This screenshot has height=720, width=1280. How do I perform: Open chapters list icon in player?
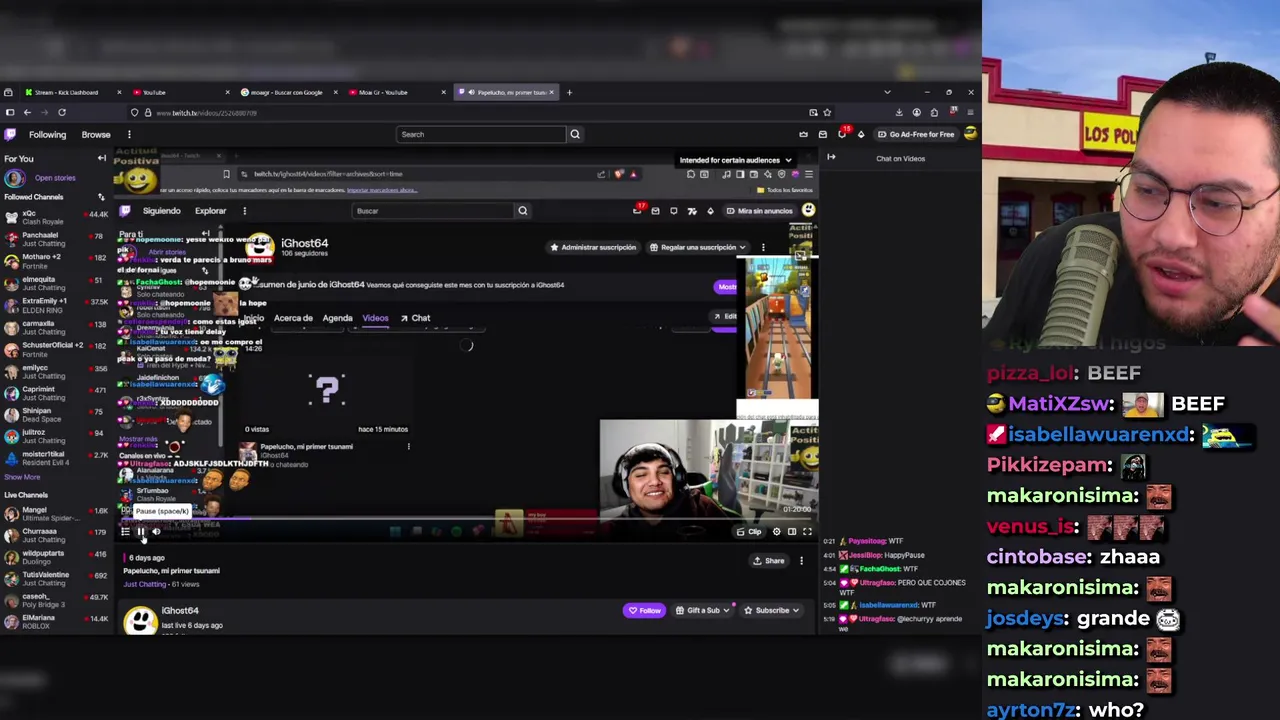click(x=125, y=532)
